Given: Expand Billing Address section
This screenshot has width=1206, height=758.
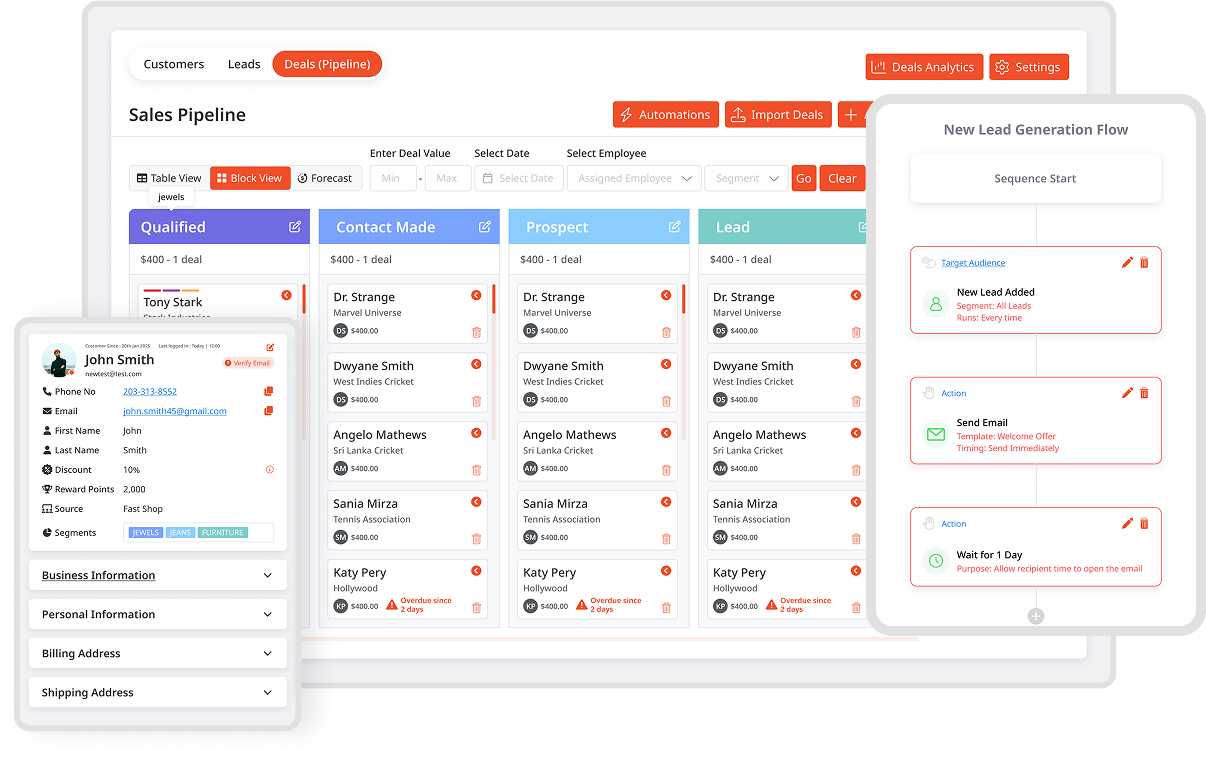Looking at the screenshot, I should [158, 653].
